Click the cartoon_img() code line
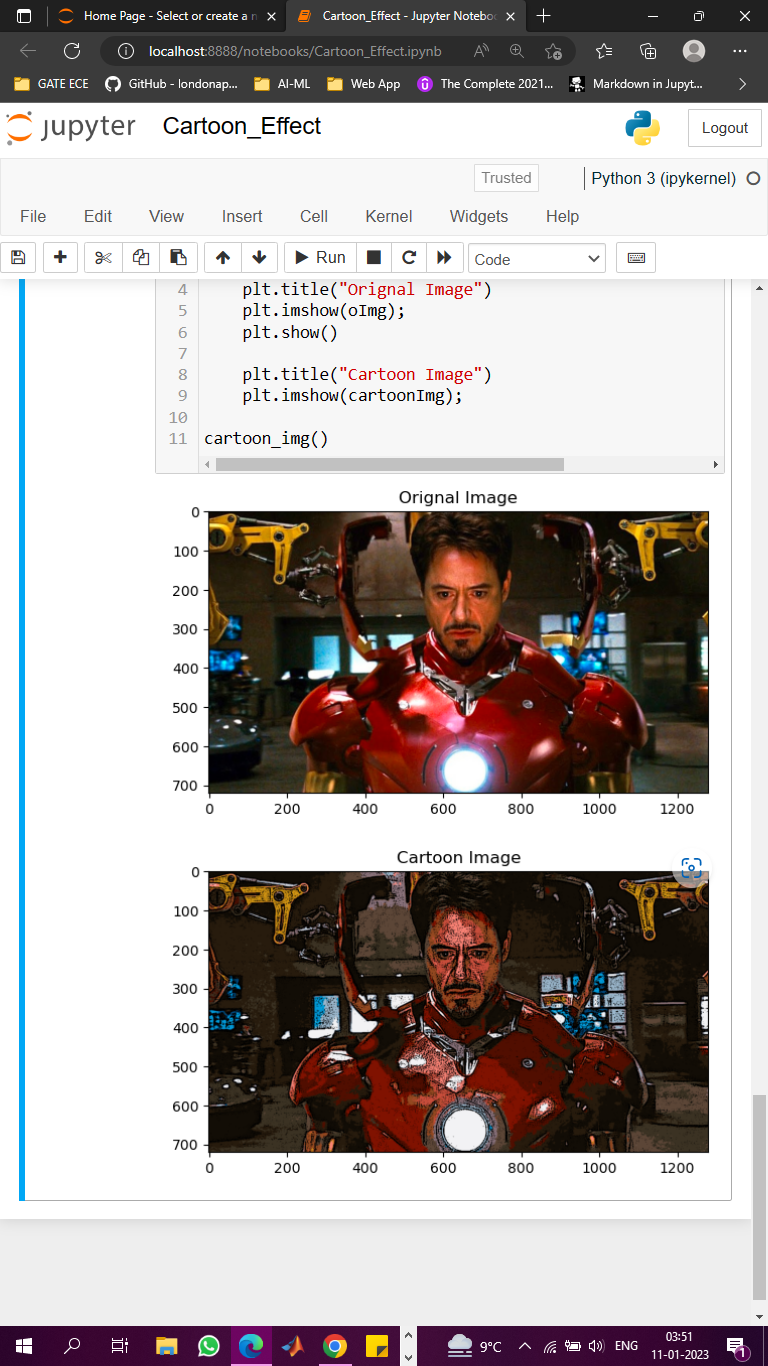The image size is (768, 1366). pyautogui.click(x=266, y=438)
